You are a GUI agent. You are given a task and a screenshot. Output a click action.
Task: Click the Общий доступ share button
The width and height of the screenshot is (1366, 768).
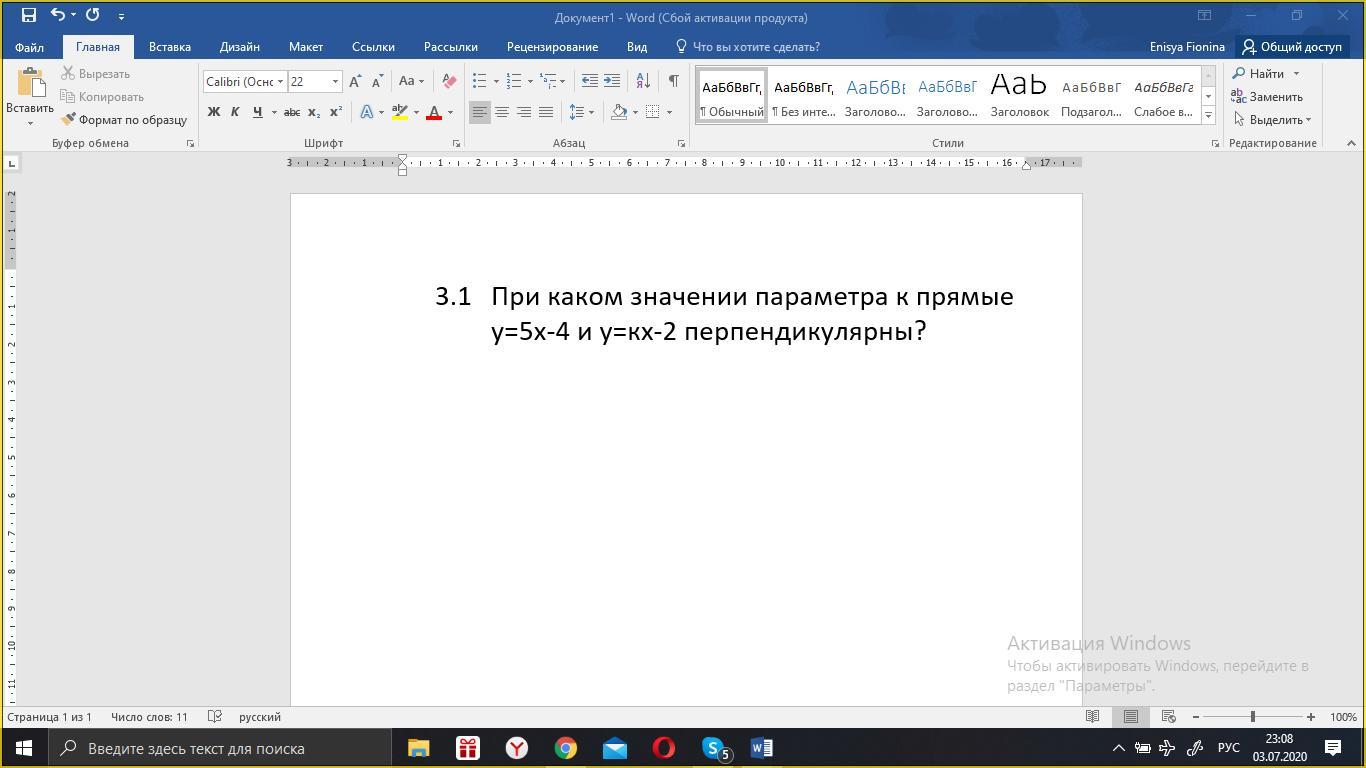click(x=1291, y=47)
